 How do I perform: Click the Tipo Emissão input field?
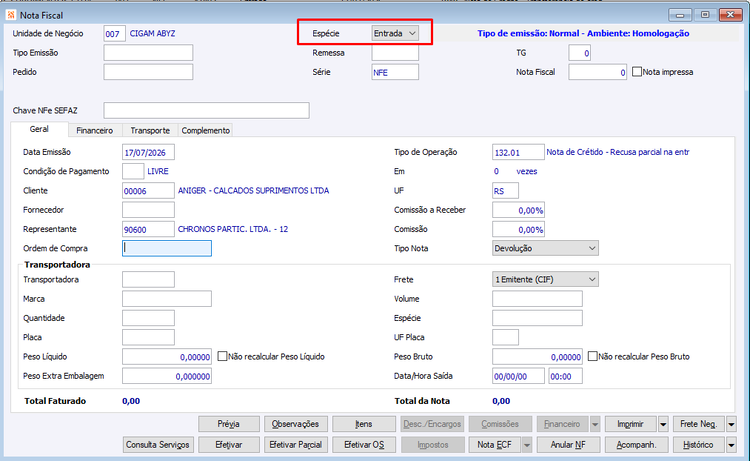pos(148,53)
